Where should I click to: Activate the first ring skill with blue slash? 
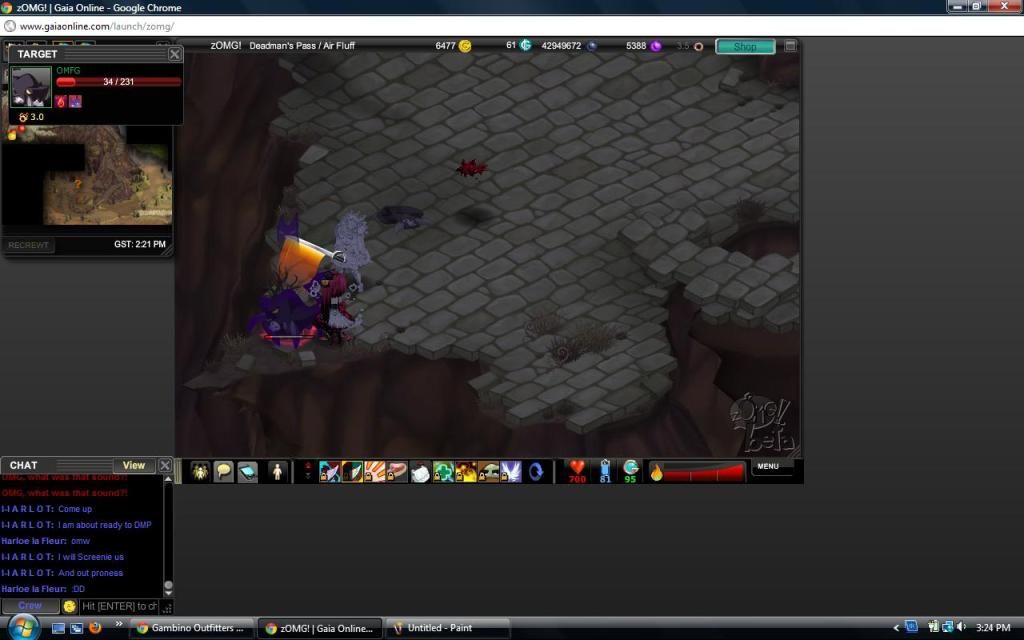click(x=329, y=472)
